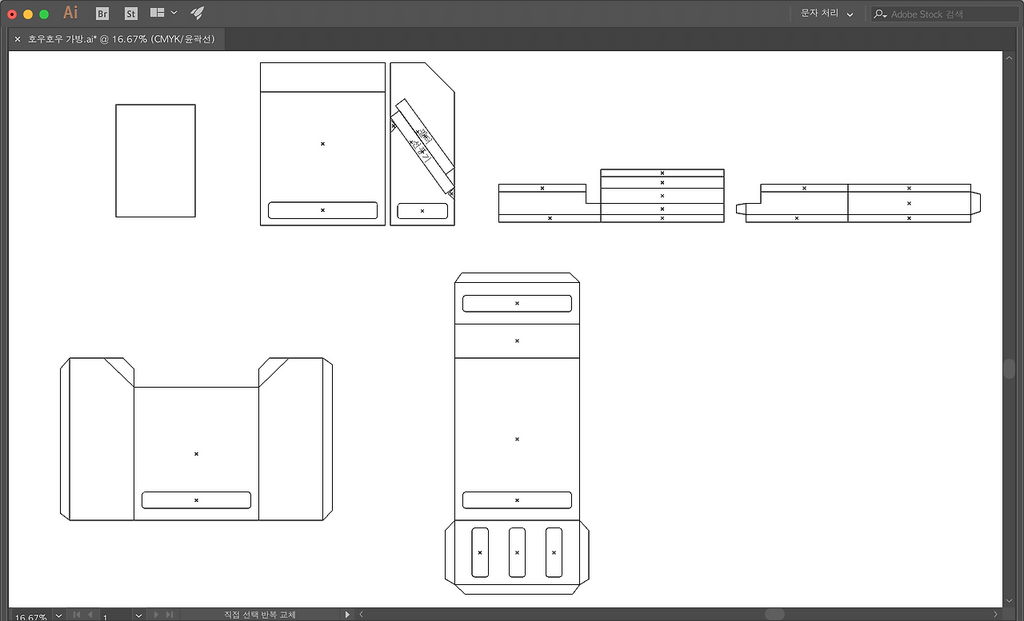
Task: Open the 문자 처리 workspace switcher
Action: tap(827, 14)
